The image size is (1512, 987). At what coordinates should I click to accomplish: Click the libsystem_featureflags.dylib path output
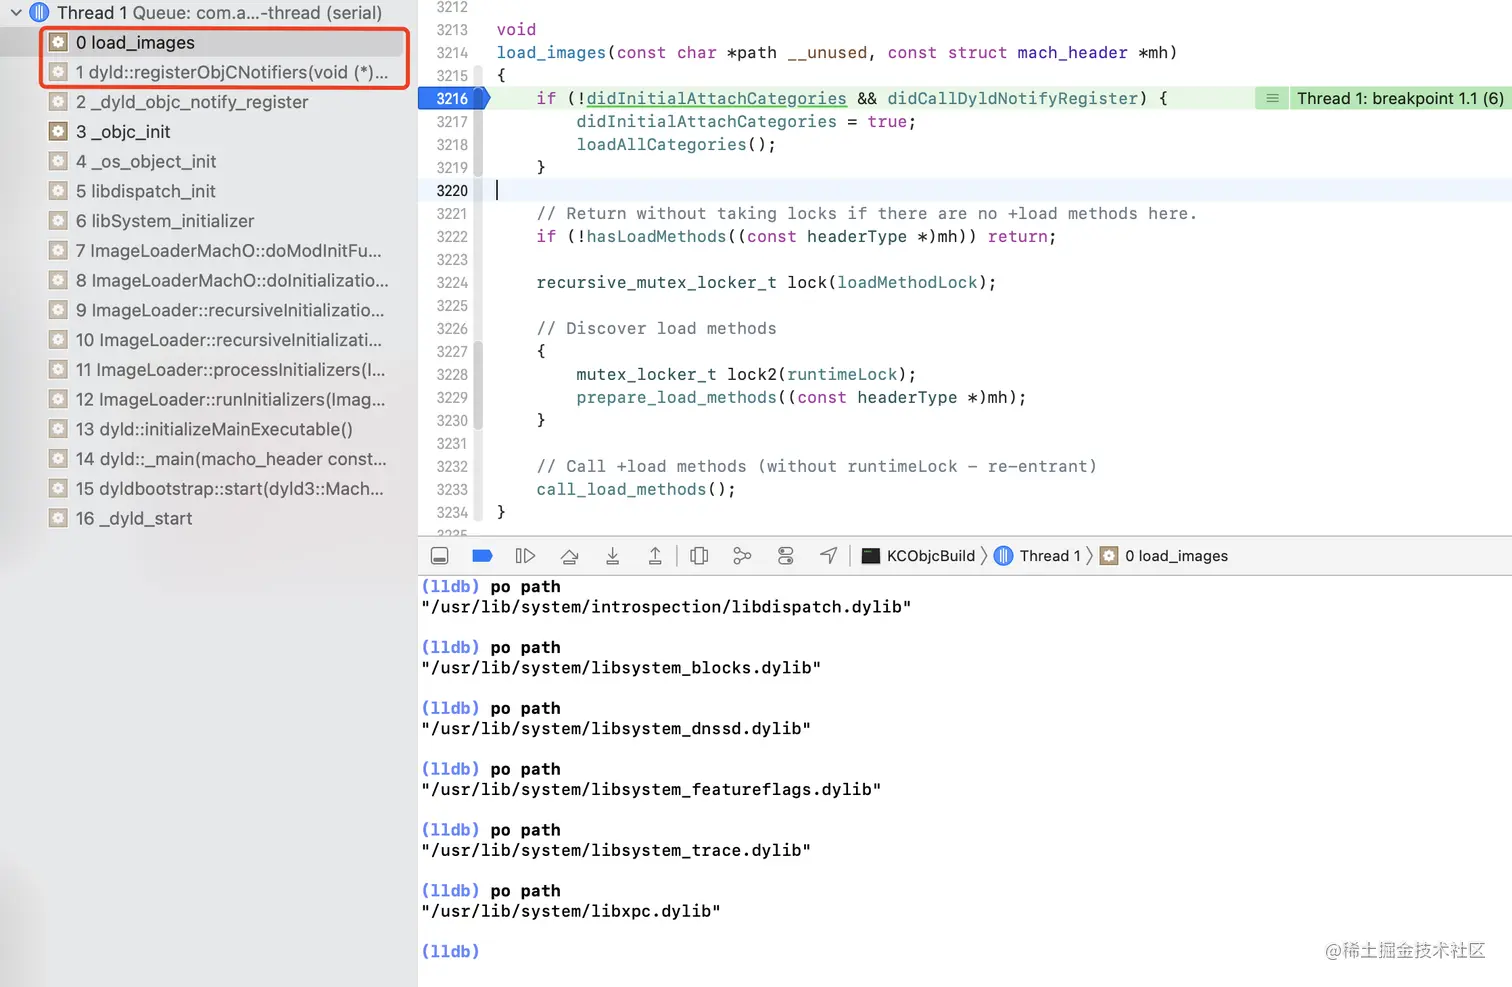click(651, 790)
